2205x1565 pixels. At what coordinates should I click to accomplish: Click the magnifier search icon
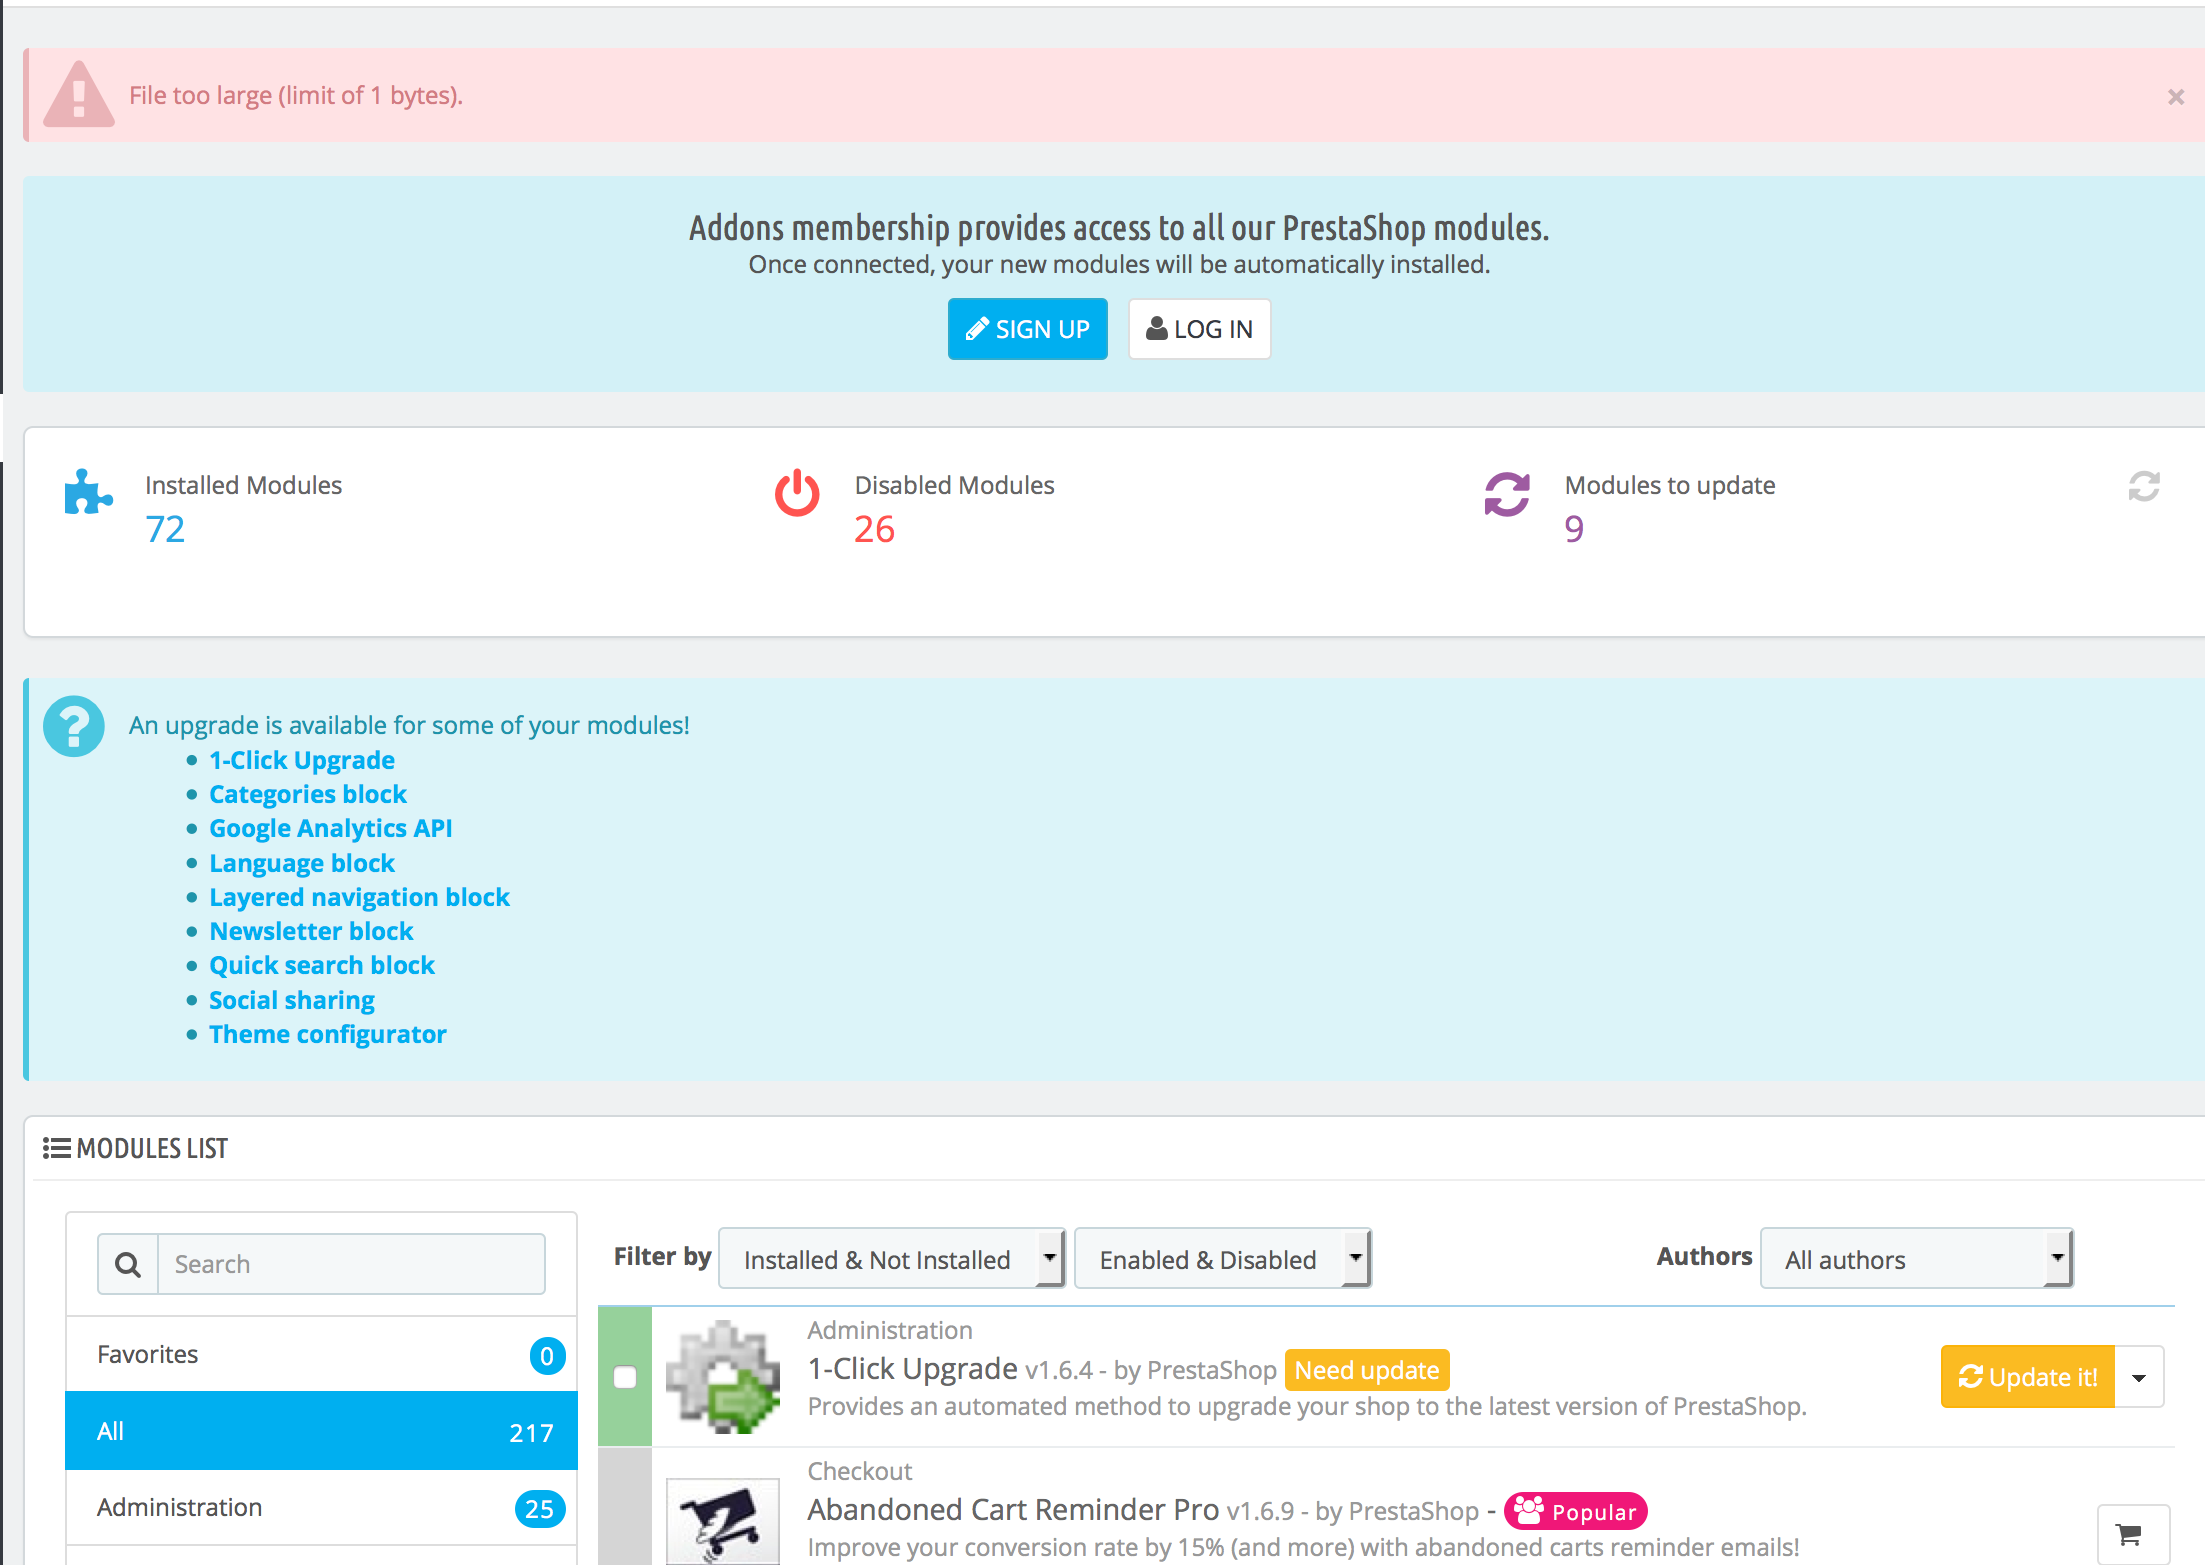(128, 1264)
